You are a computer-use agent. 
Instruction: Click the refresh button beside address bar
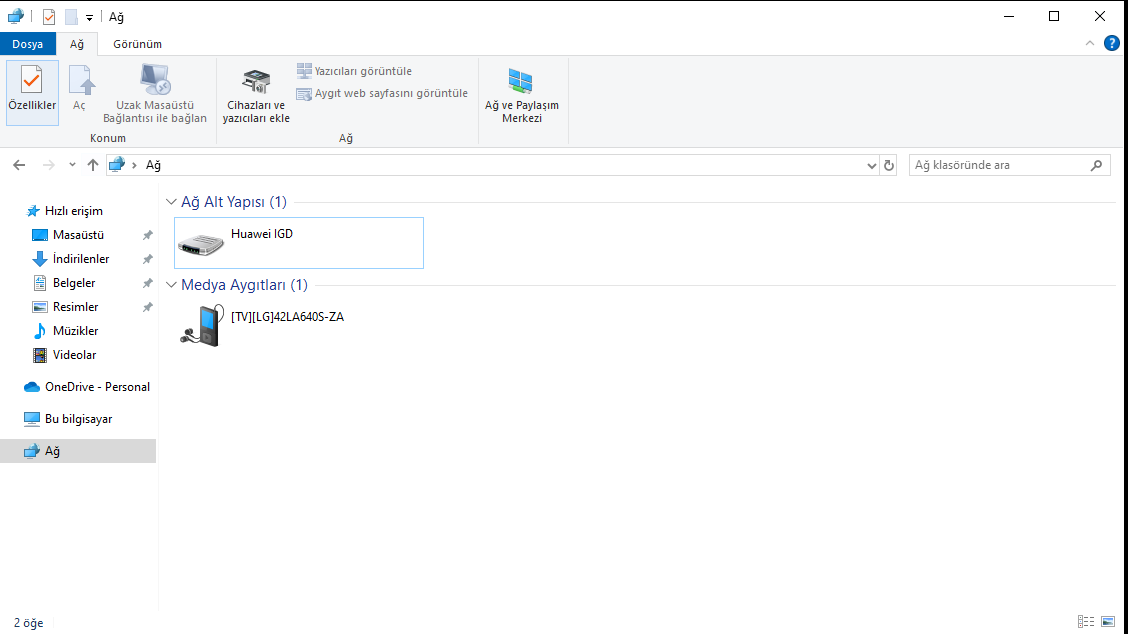[889, 165]
